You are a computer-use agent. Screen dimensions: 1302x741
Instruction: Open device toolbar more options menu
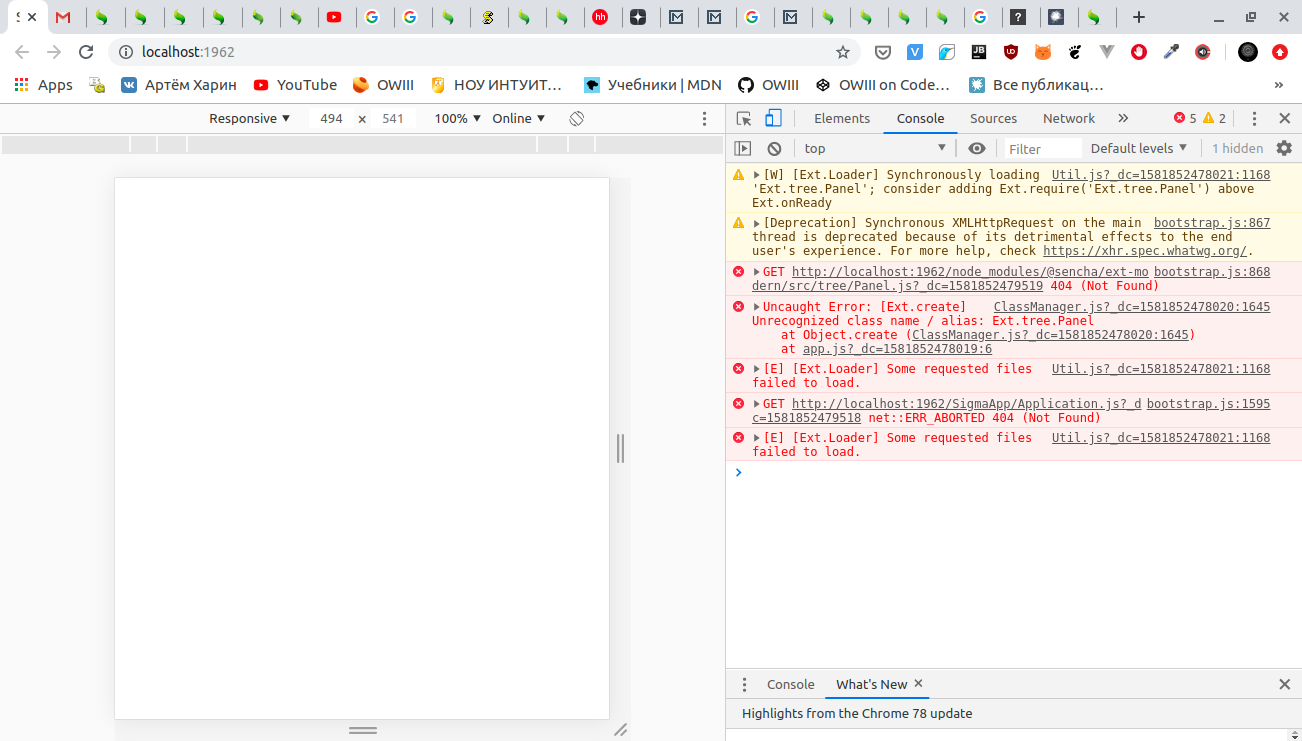click(705, 118)
